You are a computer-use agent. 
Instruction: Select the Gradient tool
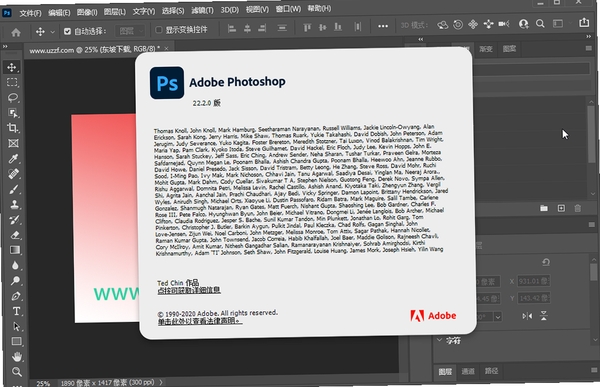(x=15, y=250)
